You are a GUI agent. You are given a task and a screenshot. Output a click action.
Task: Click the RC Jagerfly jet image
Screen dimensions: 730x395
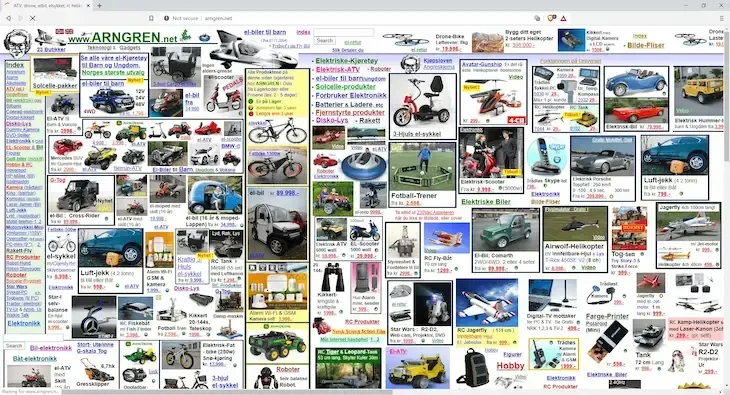click(487, 302)
